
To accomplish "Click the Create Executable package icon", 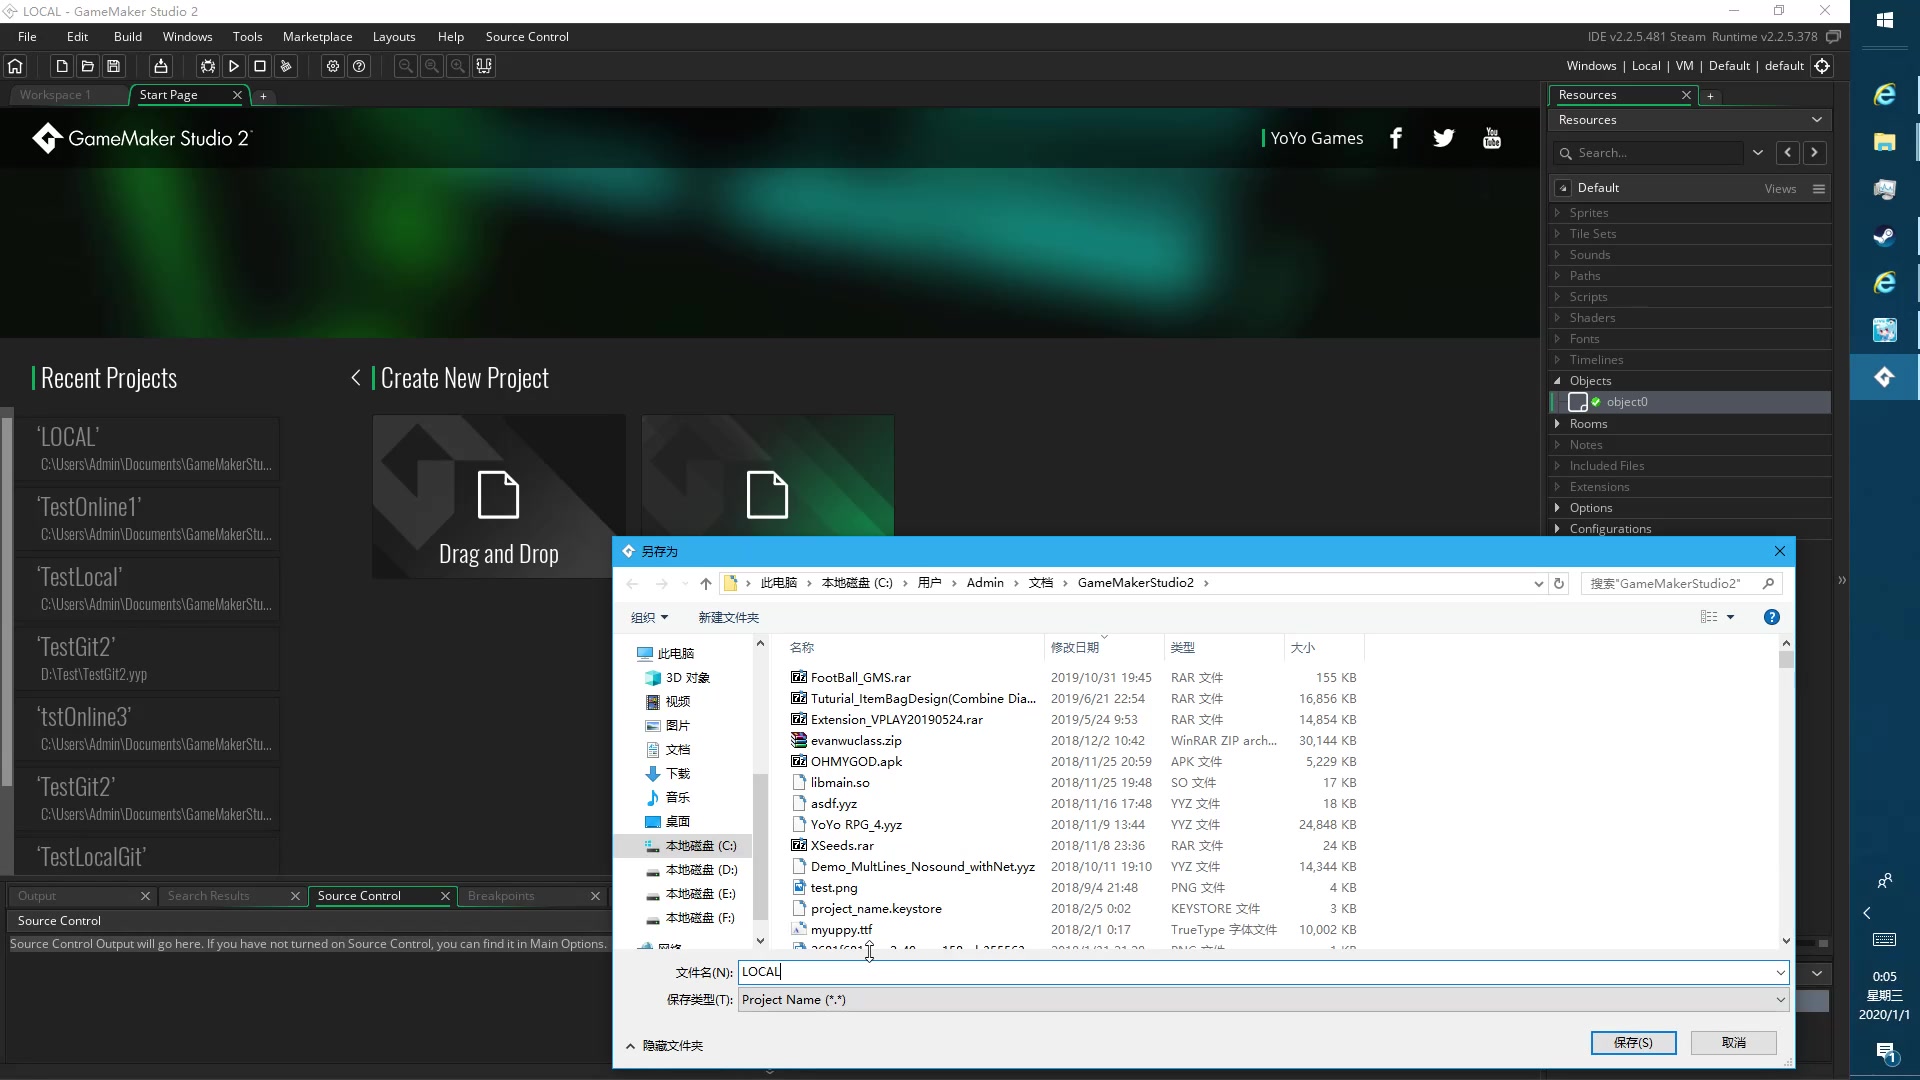I will coord(160,66).
